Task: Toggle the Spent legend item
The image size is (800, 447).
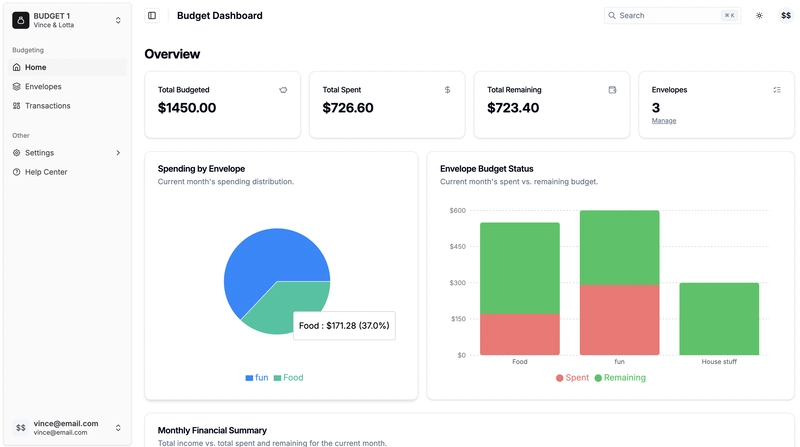Action: (572, 378)
